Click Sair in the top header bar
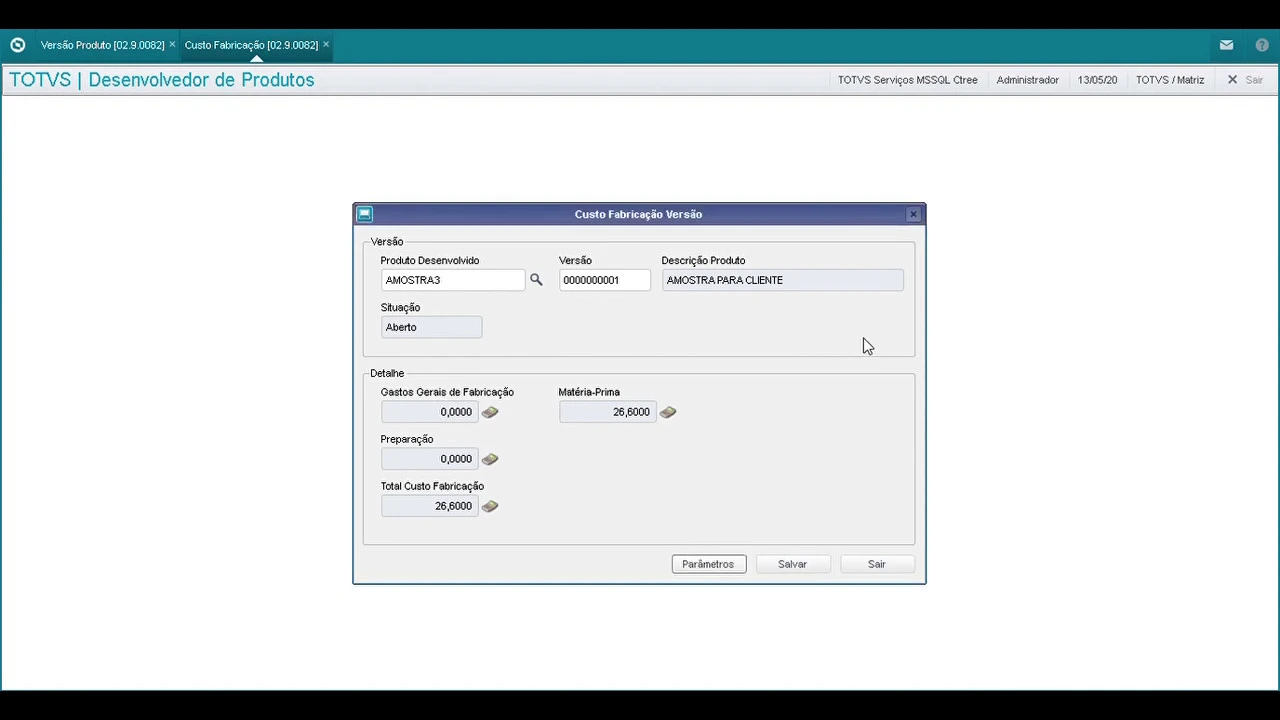This screenshot has height=720, width=1280. point(1245,80)
